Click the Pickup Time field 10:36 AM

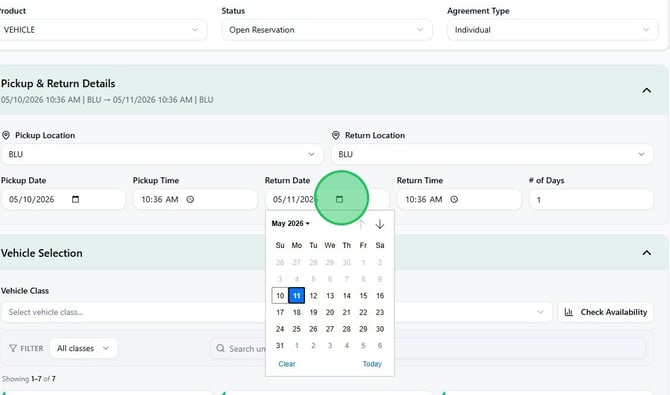tap(195, 199)
